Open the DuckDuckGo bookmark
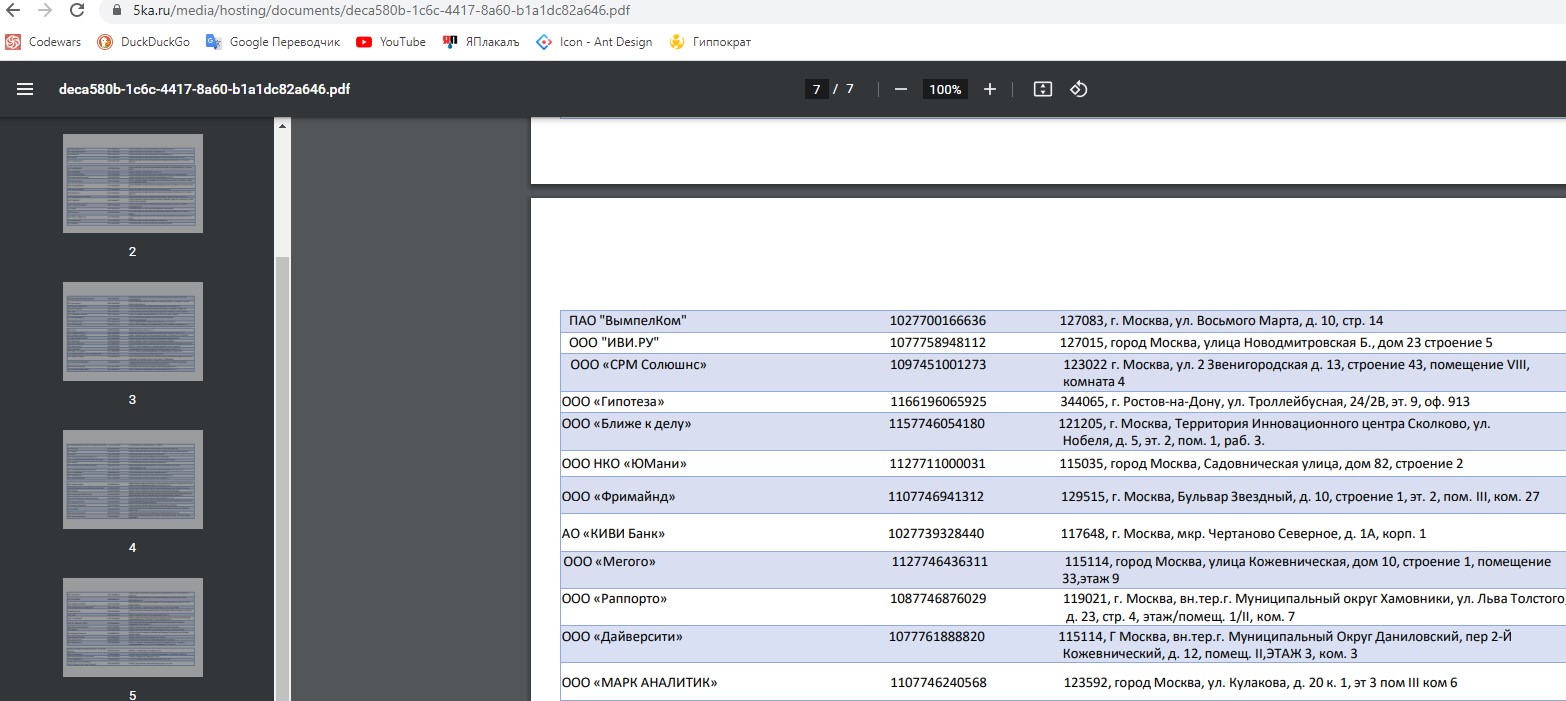Image resolution: width=1566 pixels, height=701 pixels. click(143, 42)
